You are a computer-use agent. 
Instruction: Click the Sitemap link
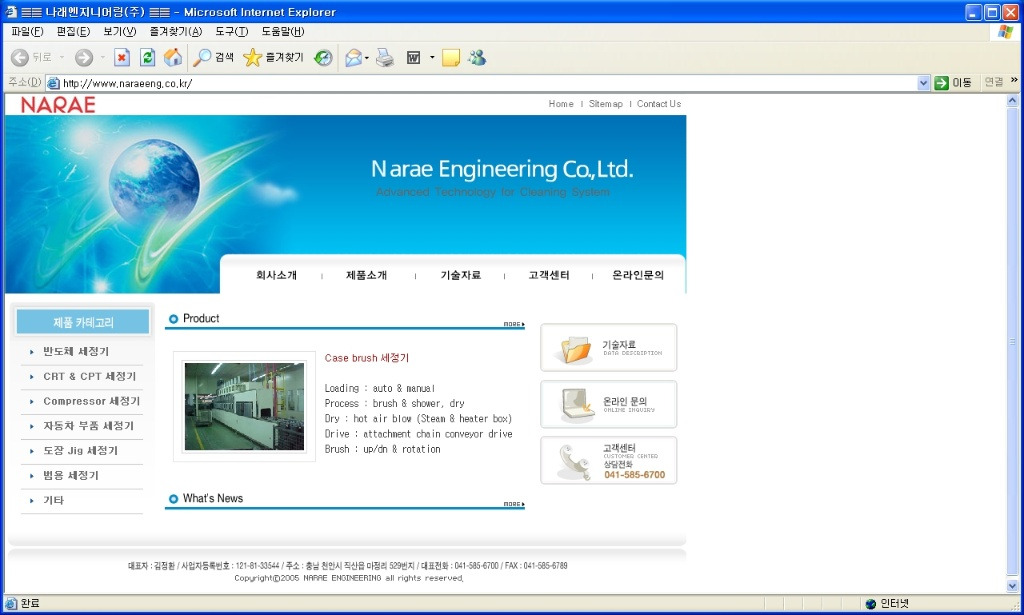coord(605,104)
